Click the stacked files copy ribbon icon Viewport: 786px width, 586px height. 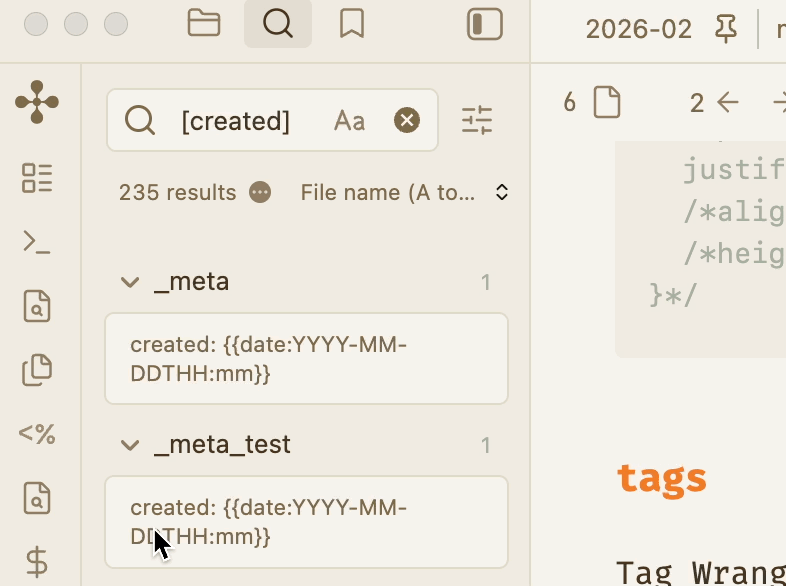pos(37,370)
